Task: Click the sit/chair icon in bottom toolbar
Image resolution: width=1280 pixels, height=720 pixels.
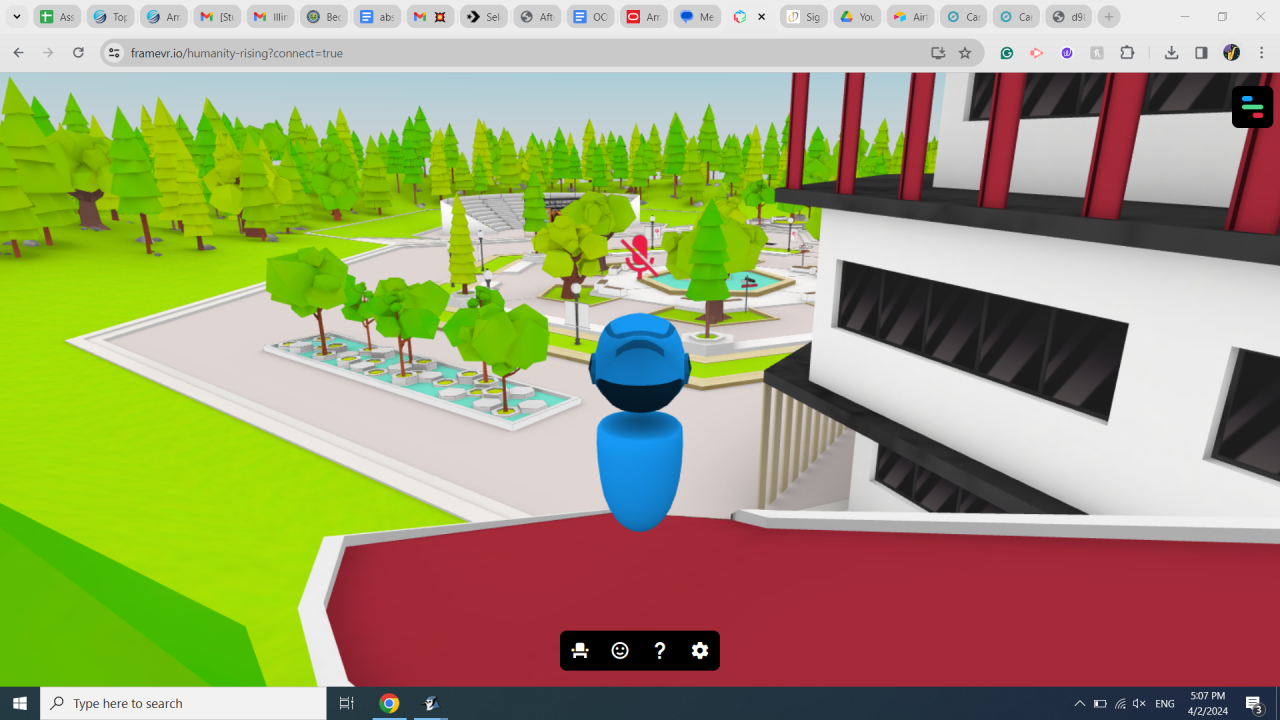Action: point(580,651)
